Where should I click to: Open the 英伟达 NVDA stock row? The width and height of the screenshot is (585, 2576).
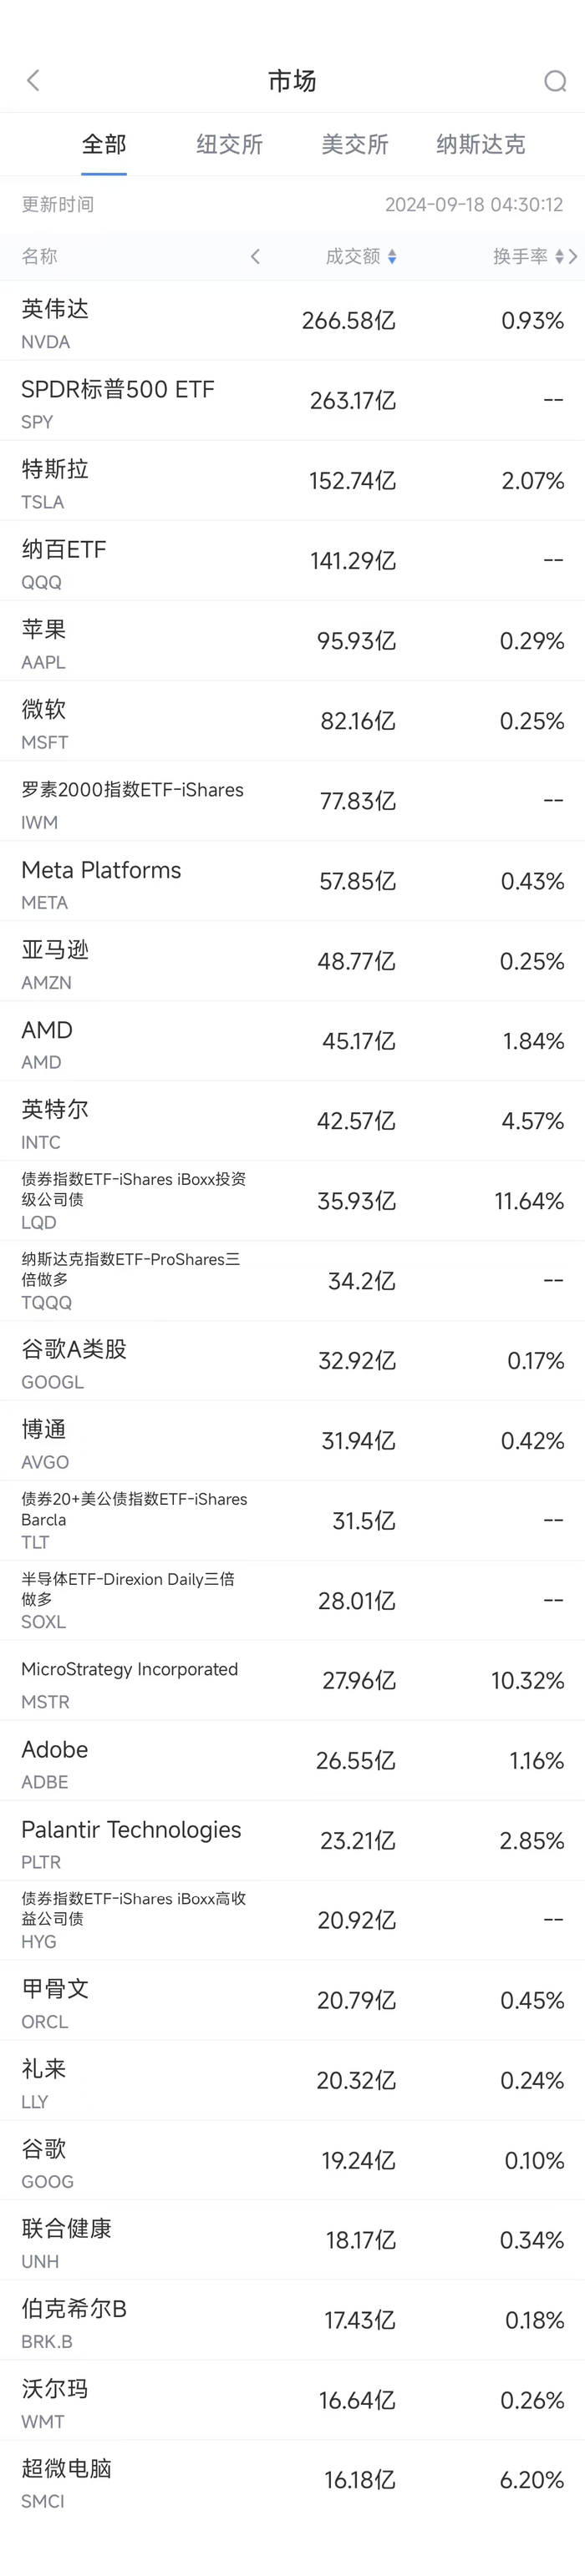[292, 321]
